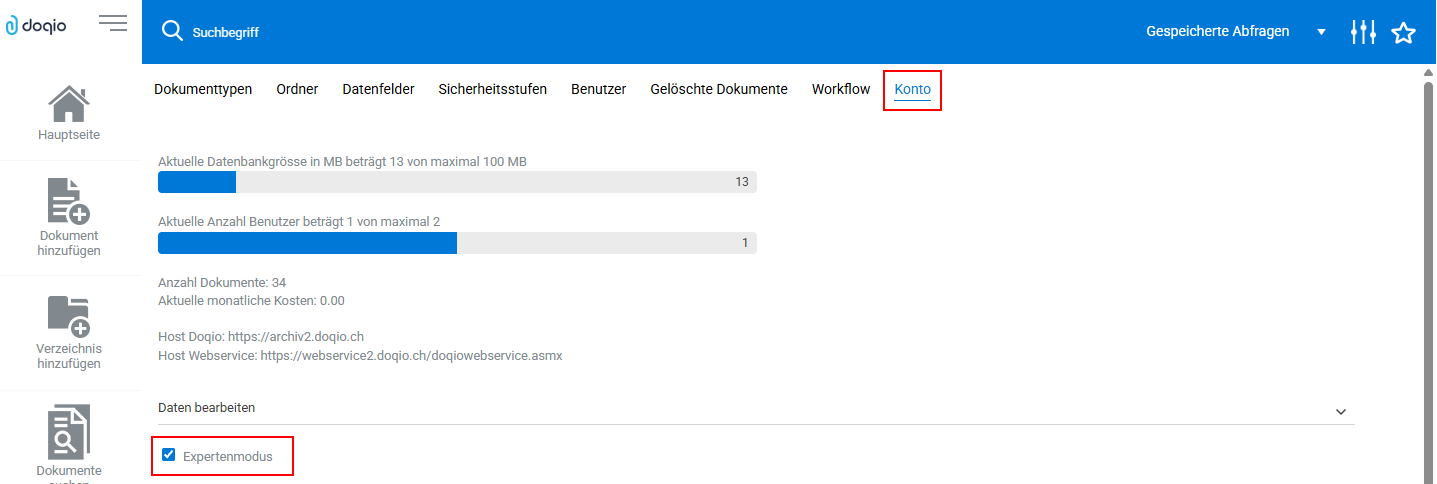
Task: Click the doqio logo
Action: coord(36,26)
